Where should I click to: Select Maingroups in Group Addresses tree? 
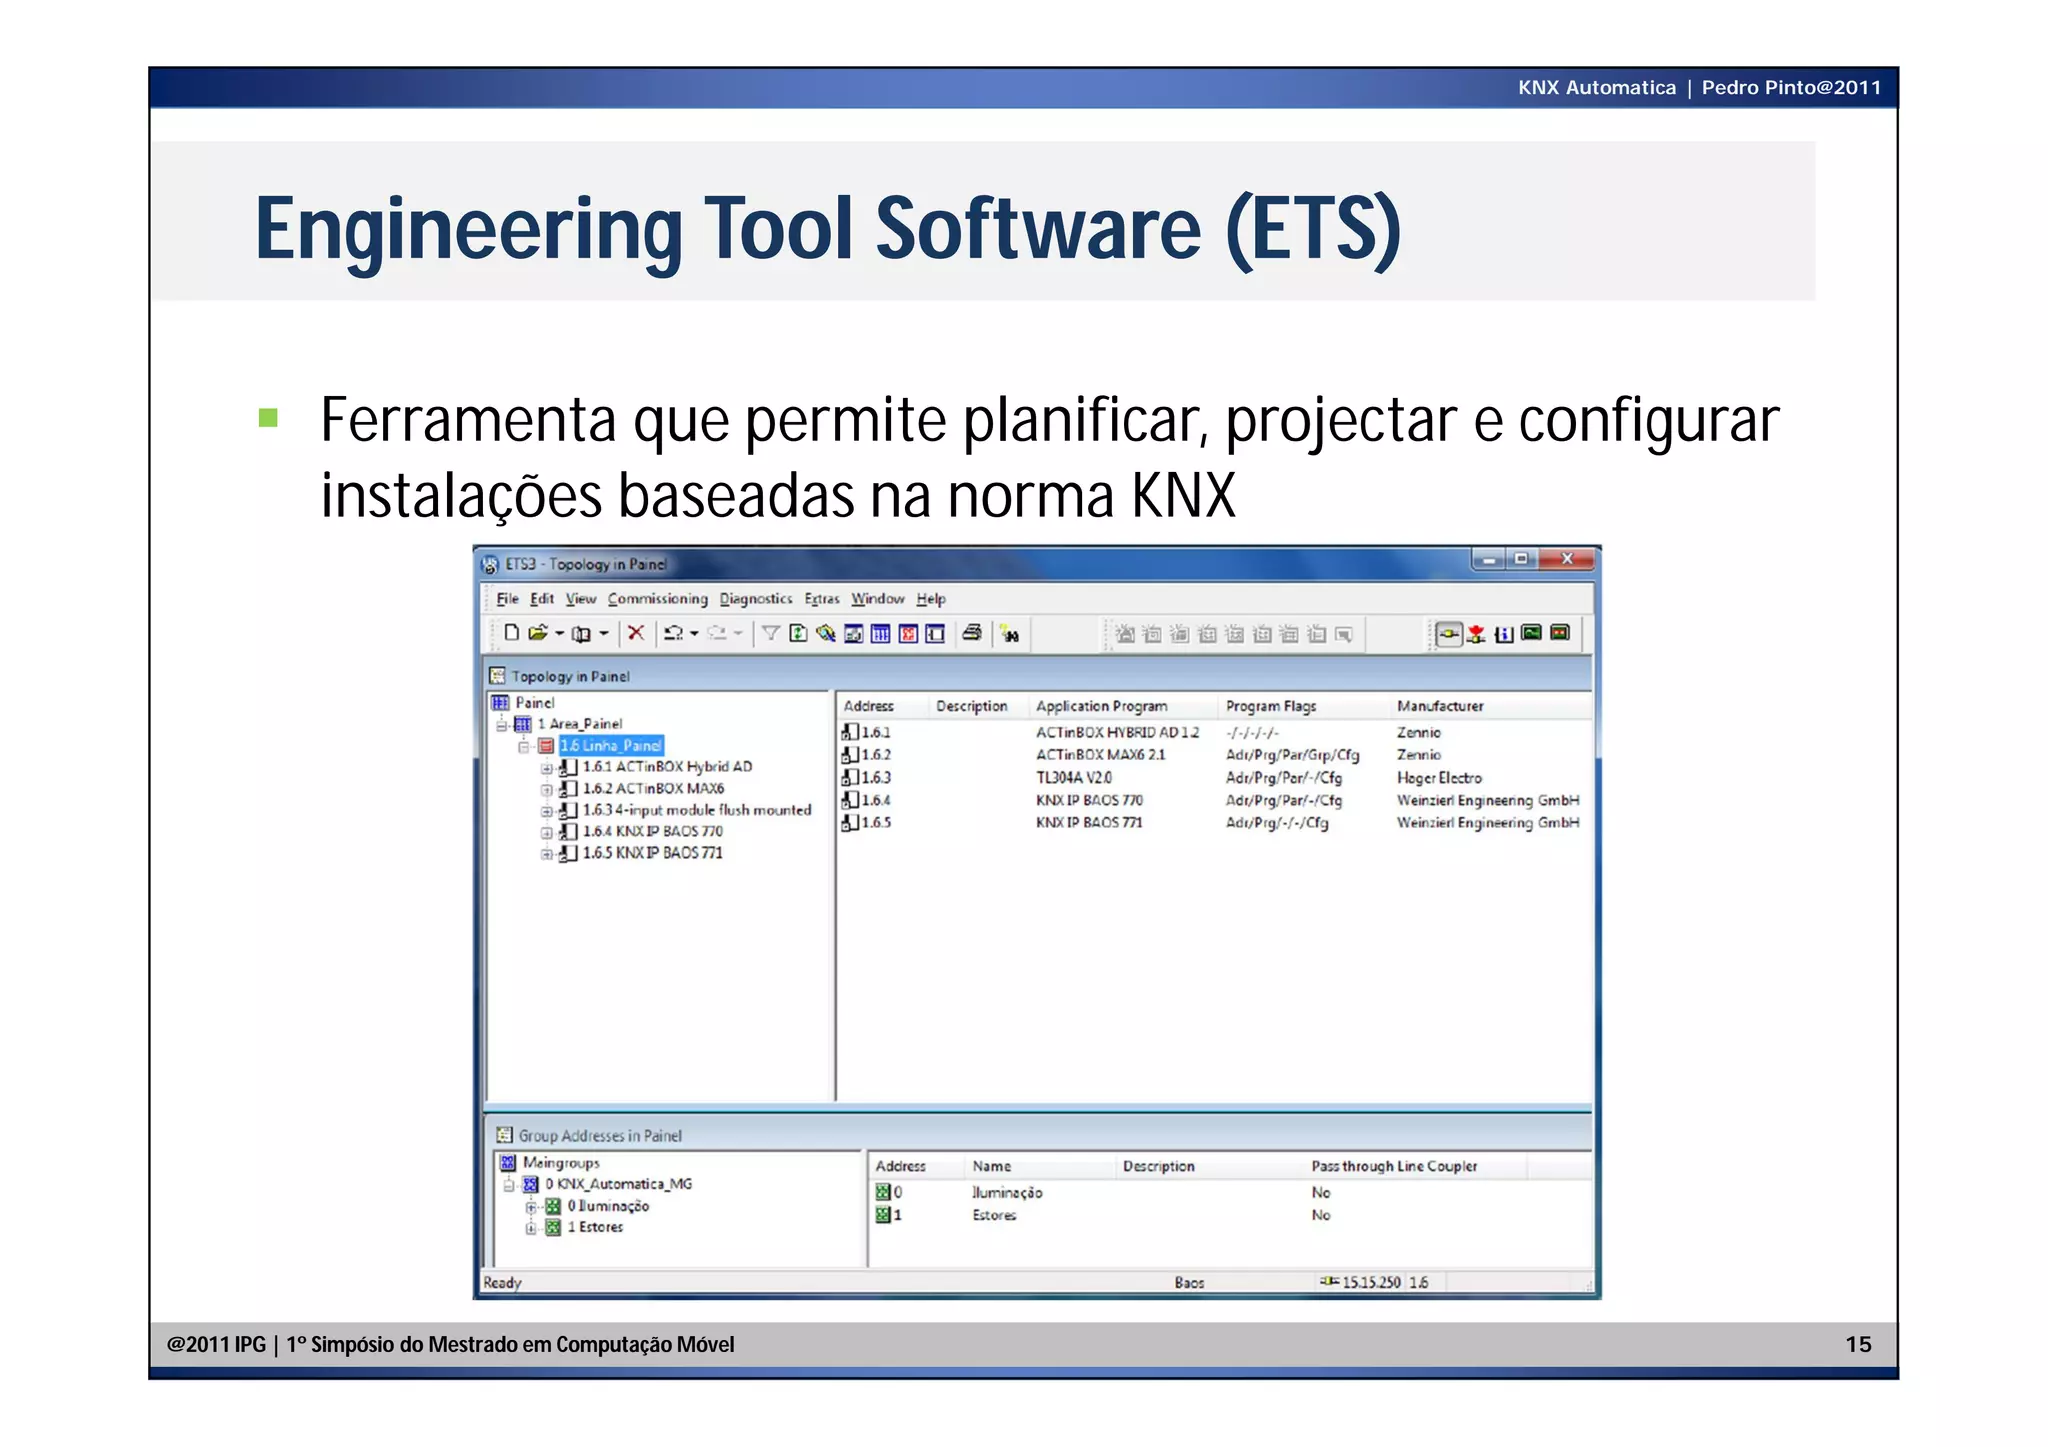pos(561,1163)
